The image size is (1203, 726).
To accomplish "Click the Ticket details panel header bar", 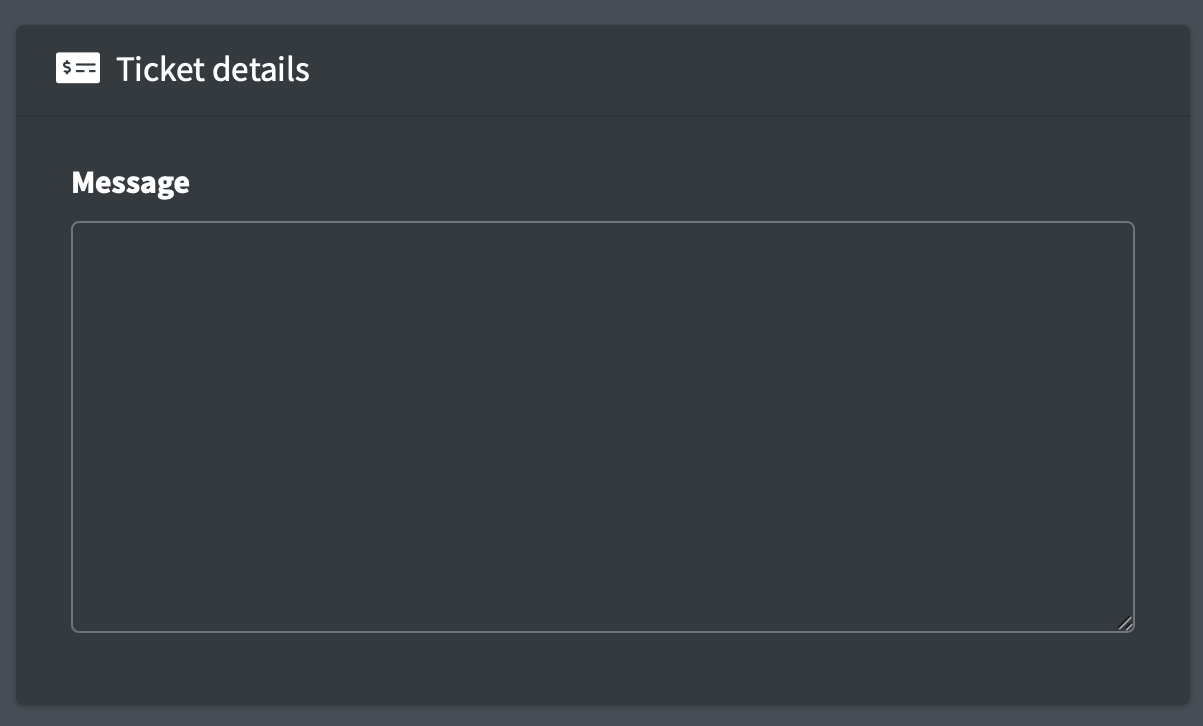I will click(x=700, y=69).
